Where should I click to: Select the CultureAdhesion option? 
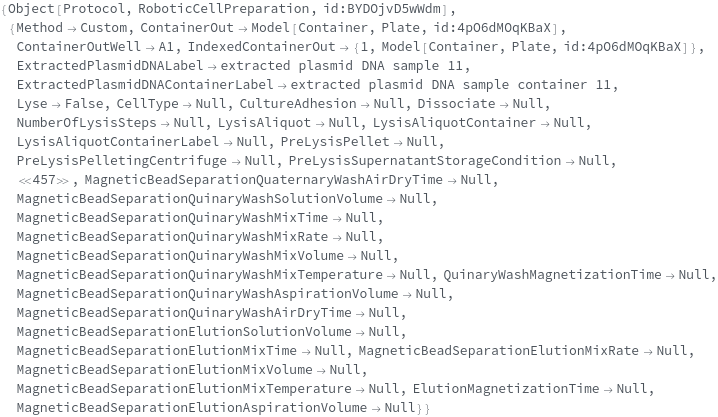point(298,104)
